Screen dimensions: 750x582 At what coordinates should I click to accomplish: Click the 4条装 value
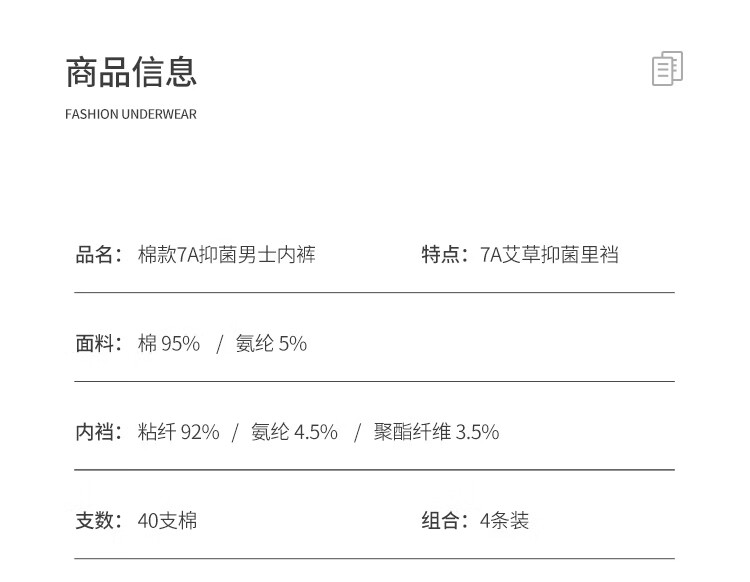pyautogui.click(x=504, y=520)
